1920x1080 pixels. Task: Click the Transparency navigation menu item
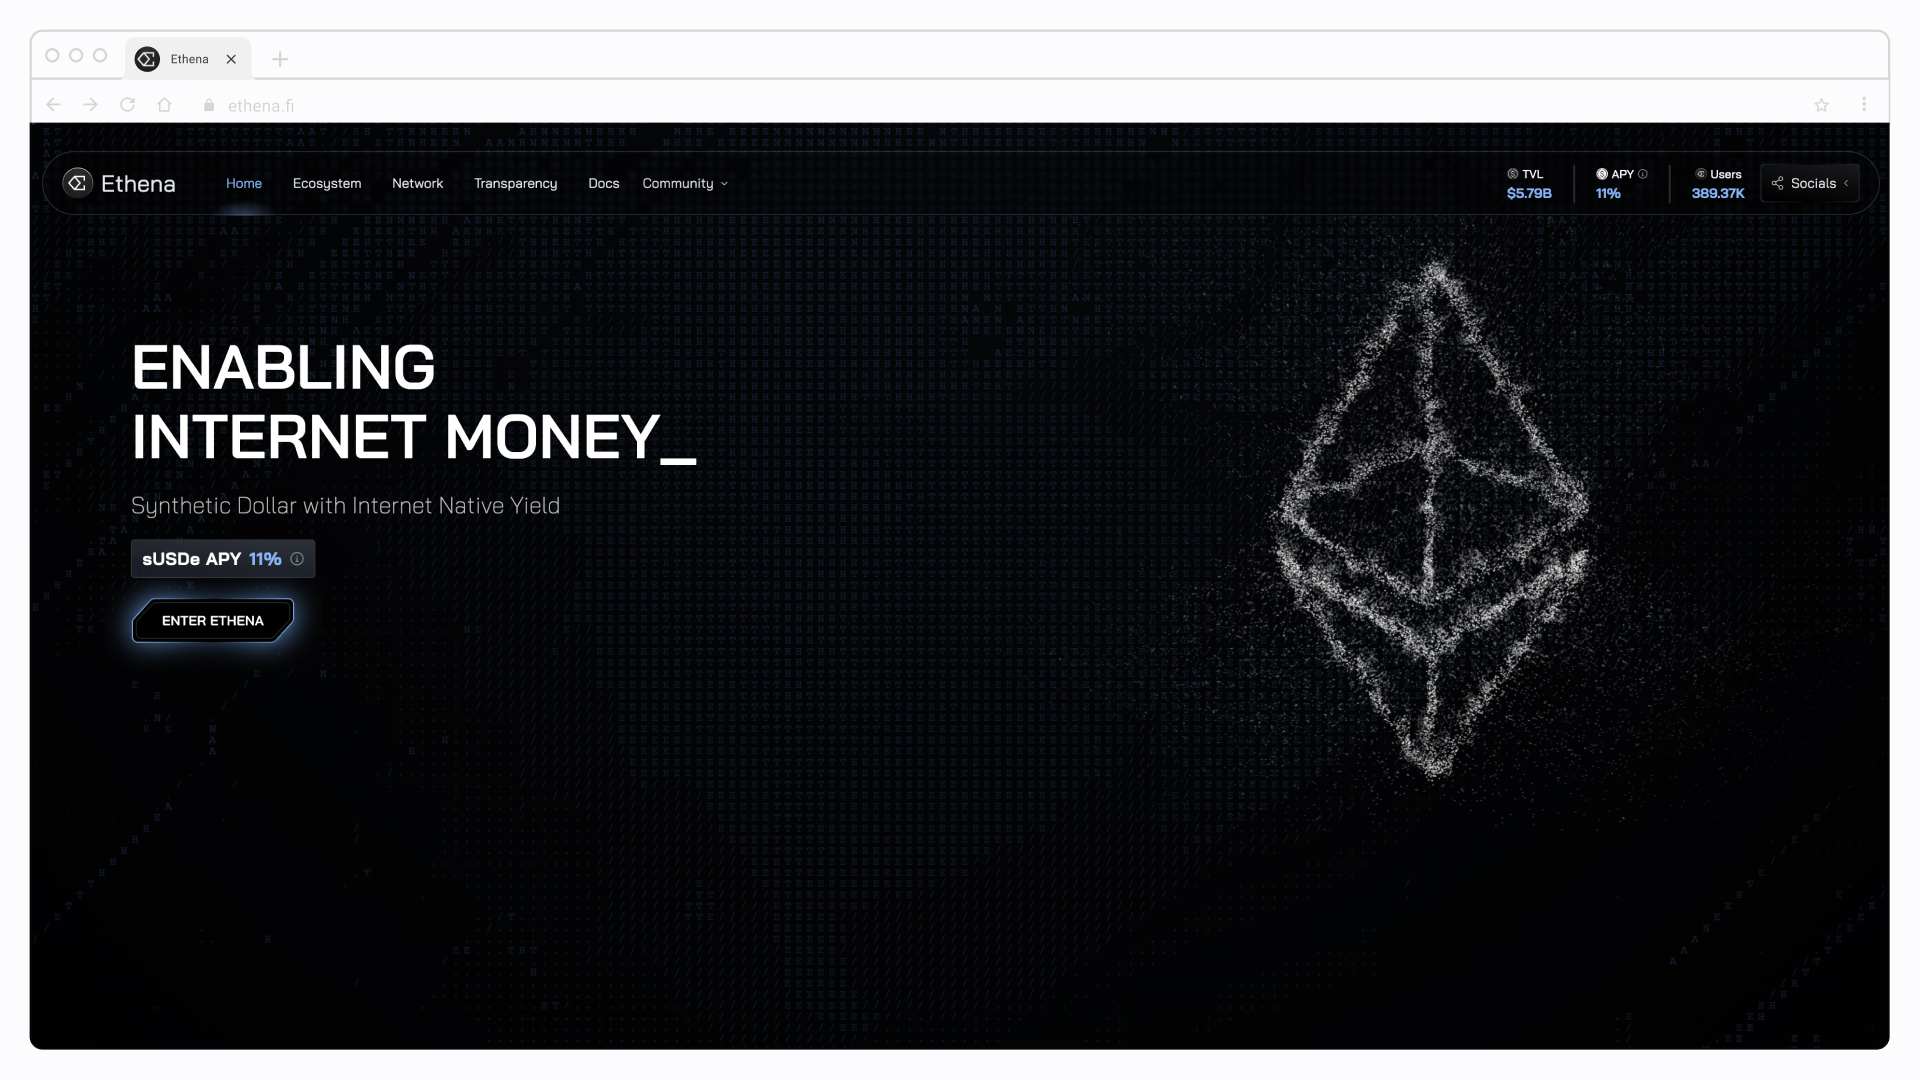(516, 183)
